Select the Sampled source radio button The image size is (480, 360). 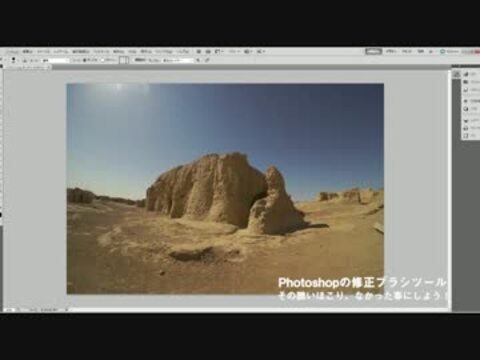point(90,60)
